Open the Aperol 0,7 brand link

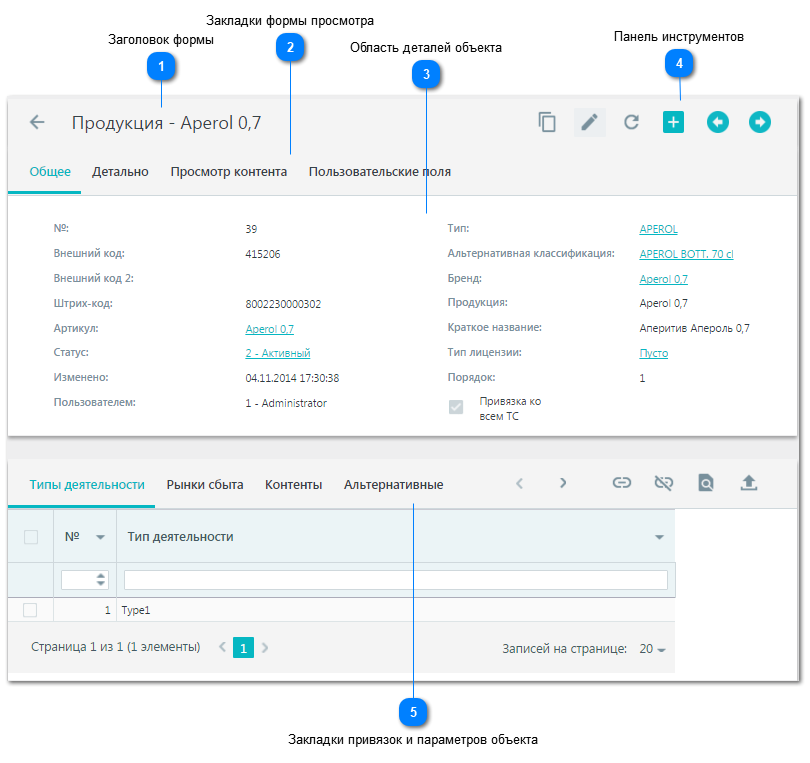(663, 279)
